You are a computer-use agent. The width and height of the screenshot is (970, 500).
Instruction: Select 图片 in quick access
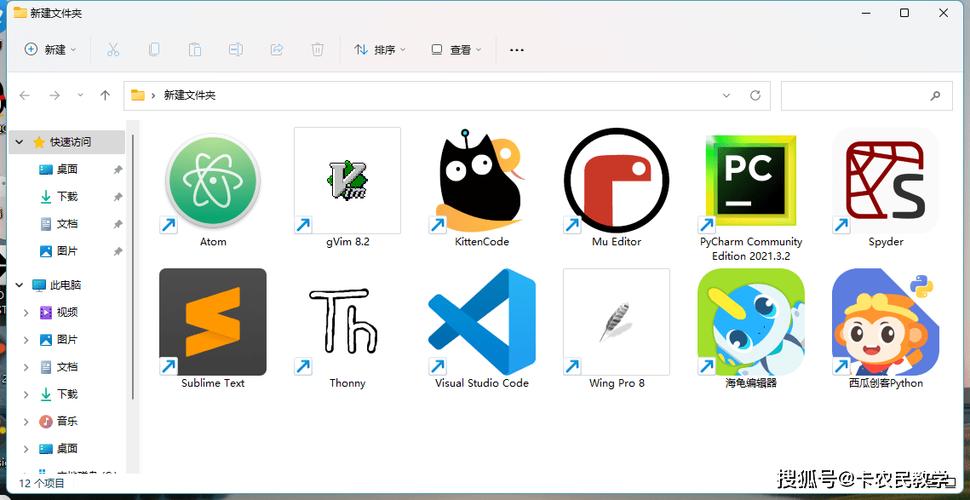pos(66,251)
